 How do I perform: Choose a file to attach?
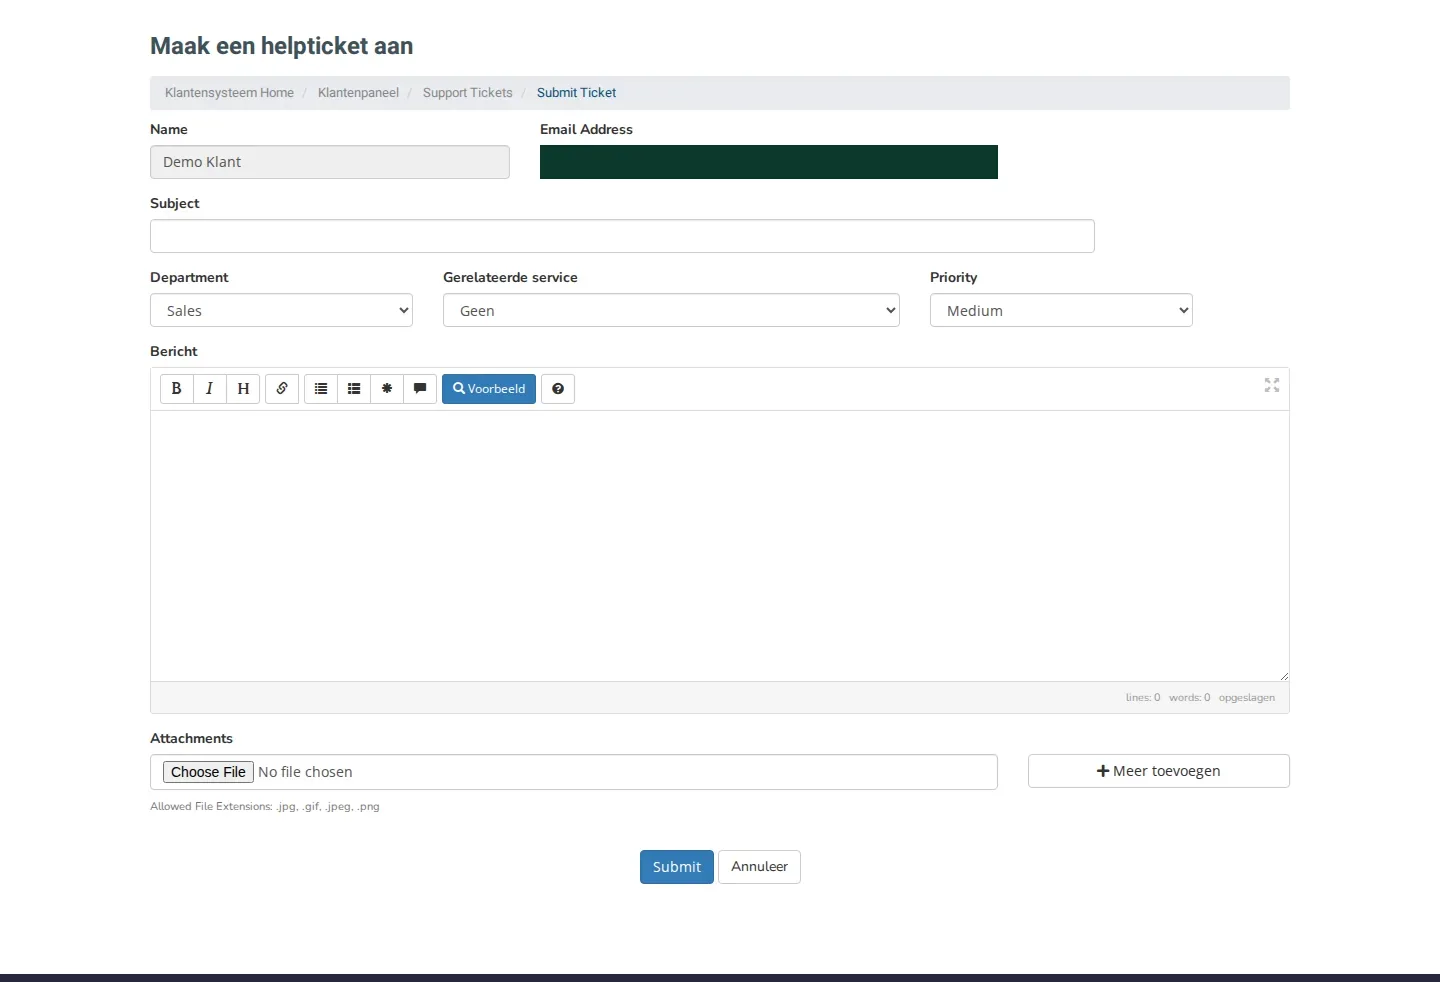pos(208,772)
